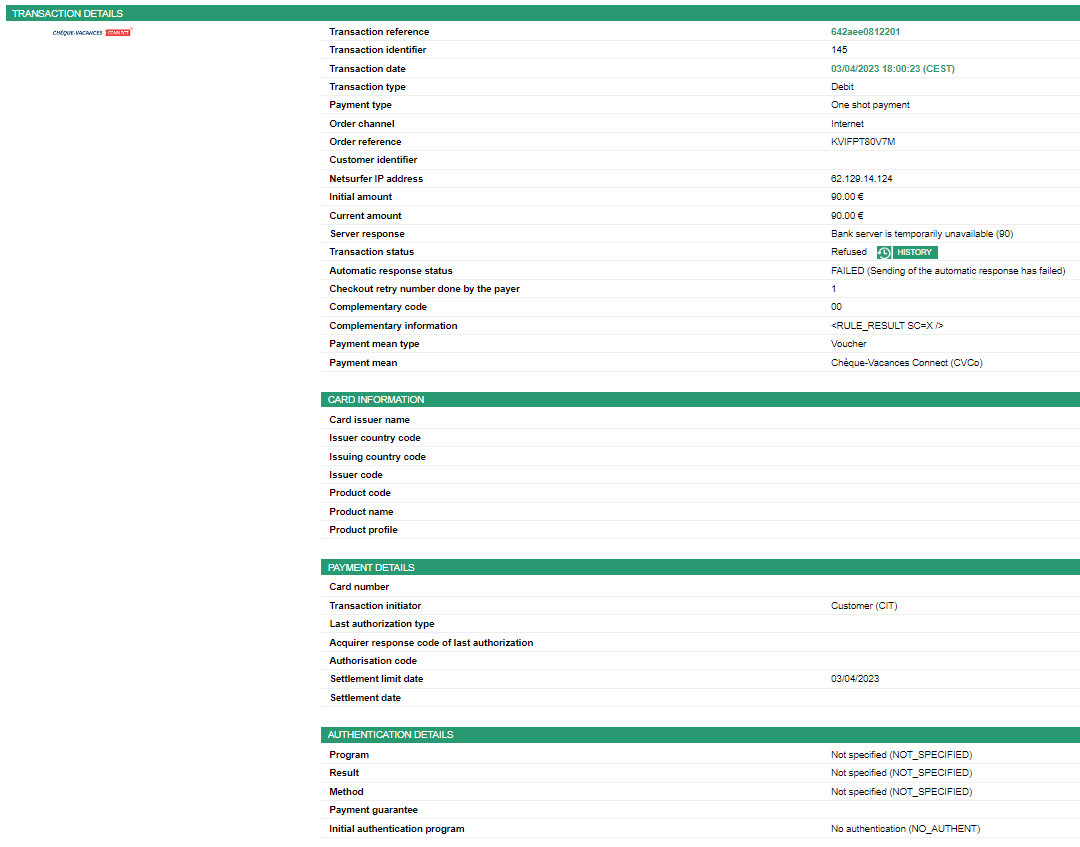The width and height of the screenshot is (1080, 847).
Task: Click the server response message value
Action: [x=922, y=234]
